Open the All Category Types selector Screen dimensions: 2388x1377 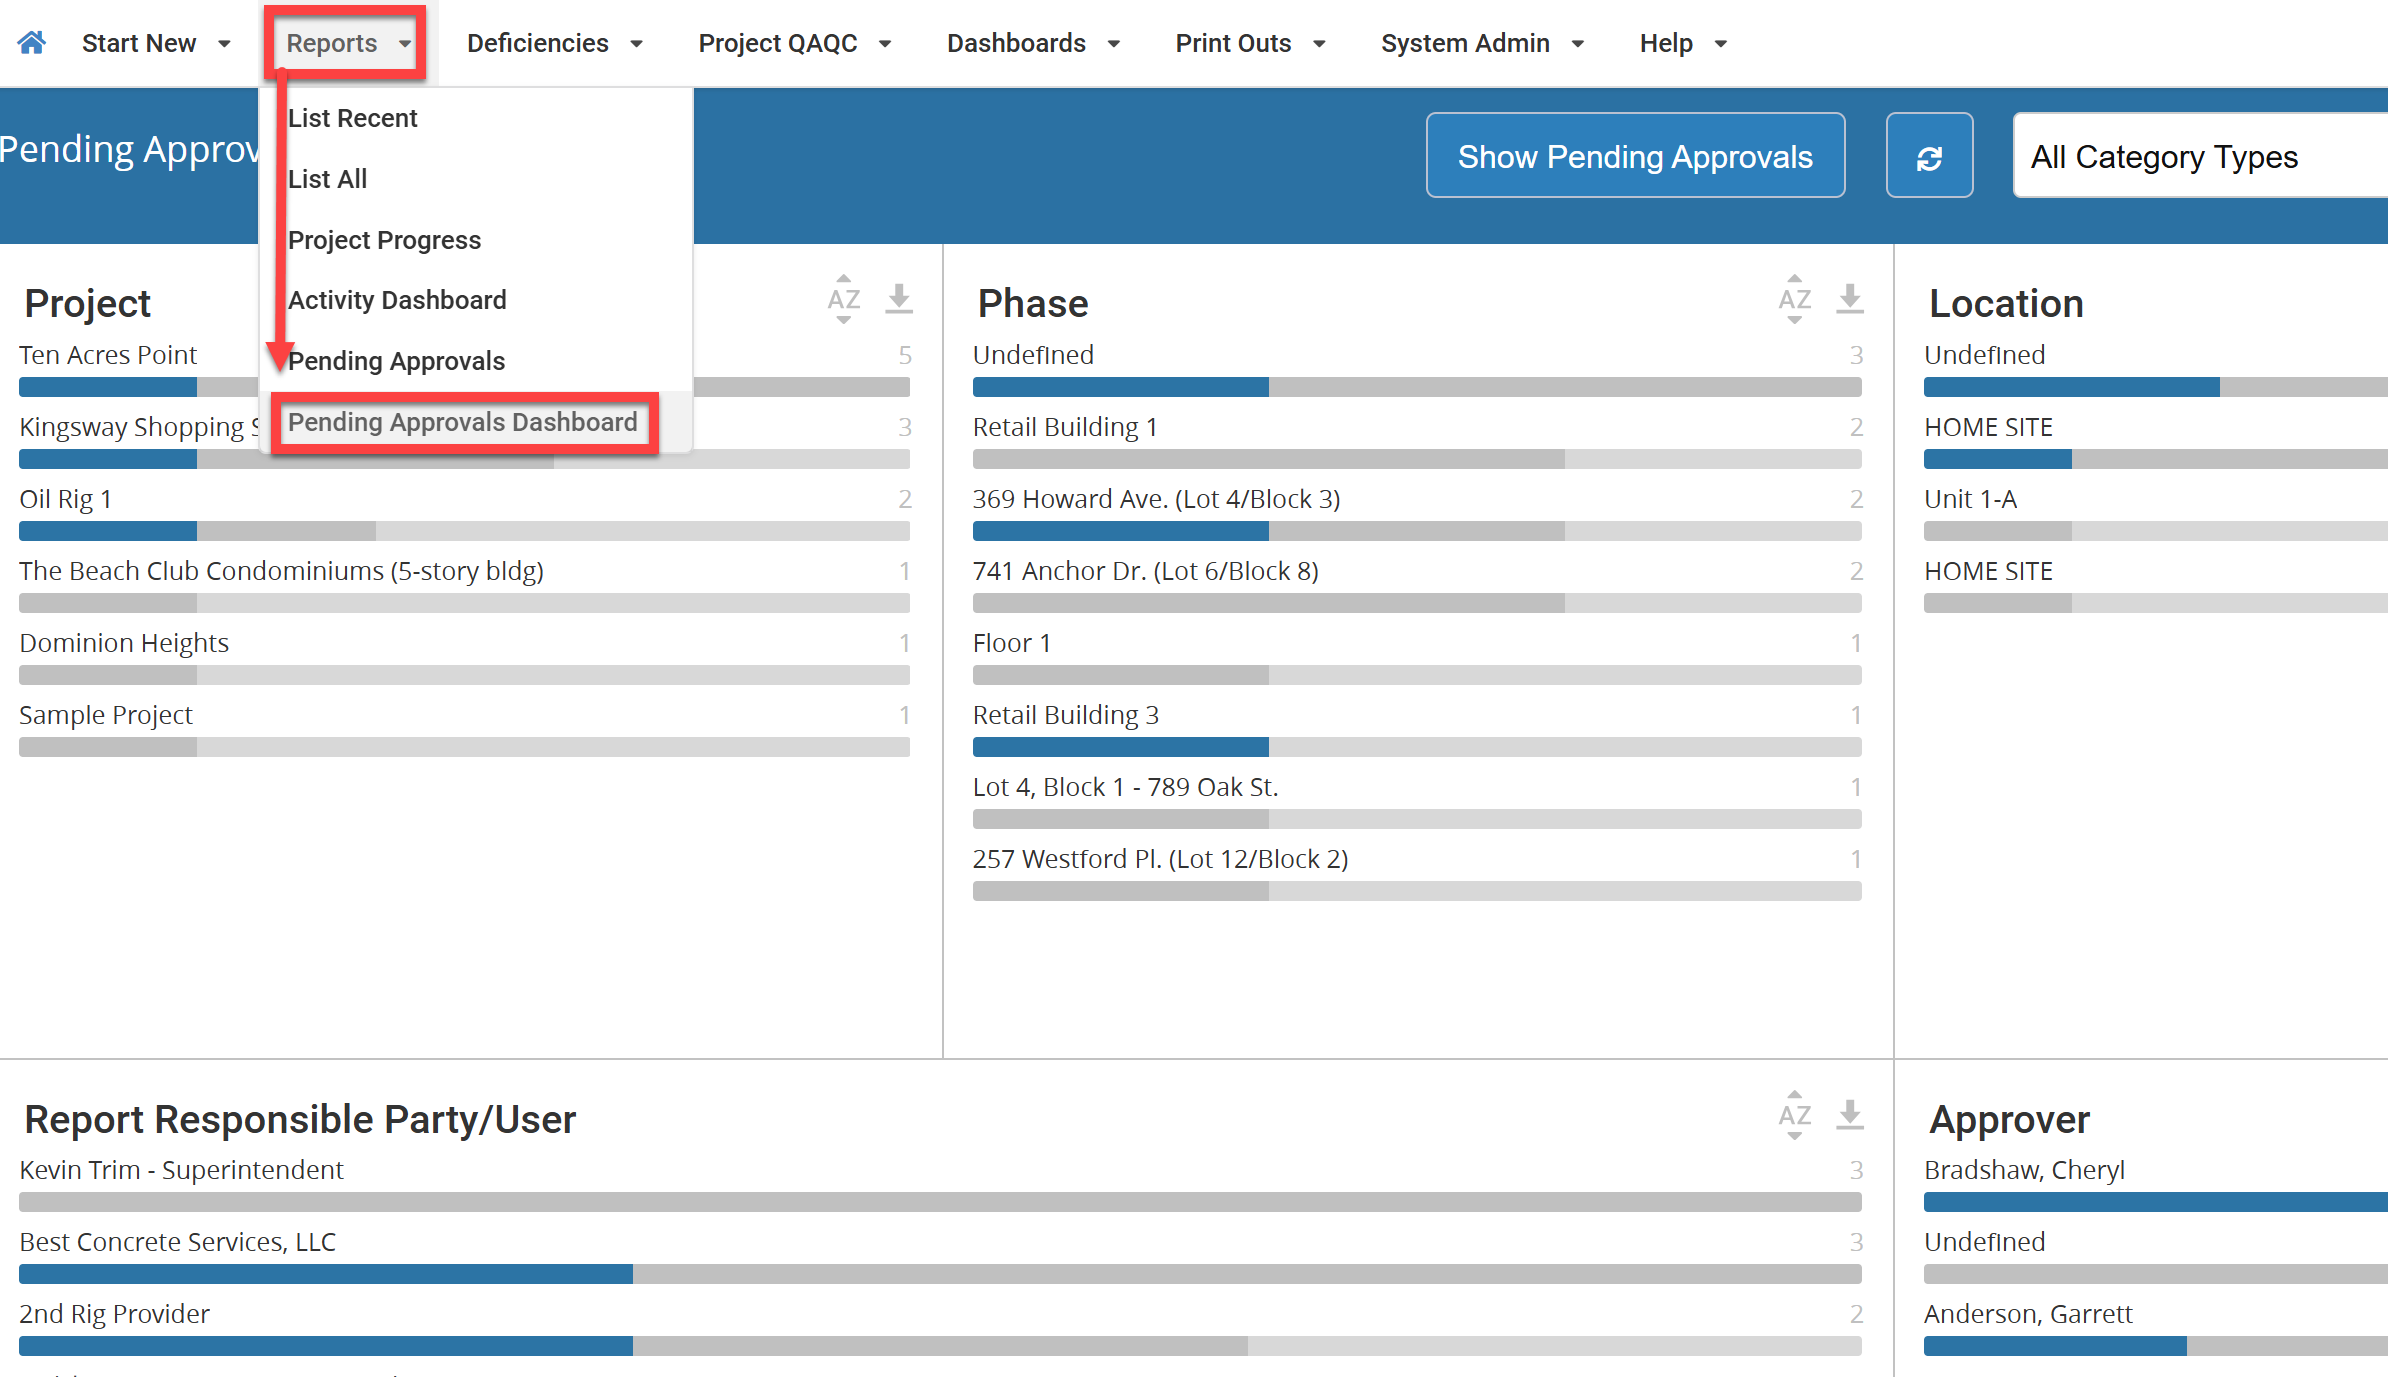coord(2200,156)
